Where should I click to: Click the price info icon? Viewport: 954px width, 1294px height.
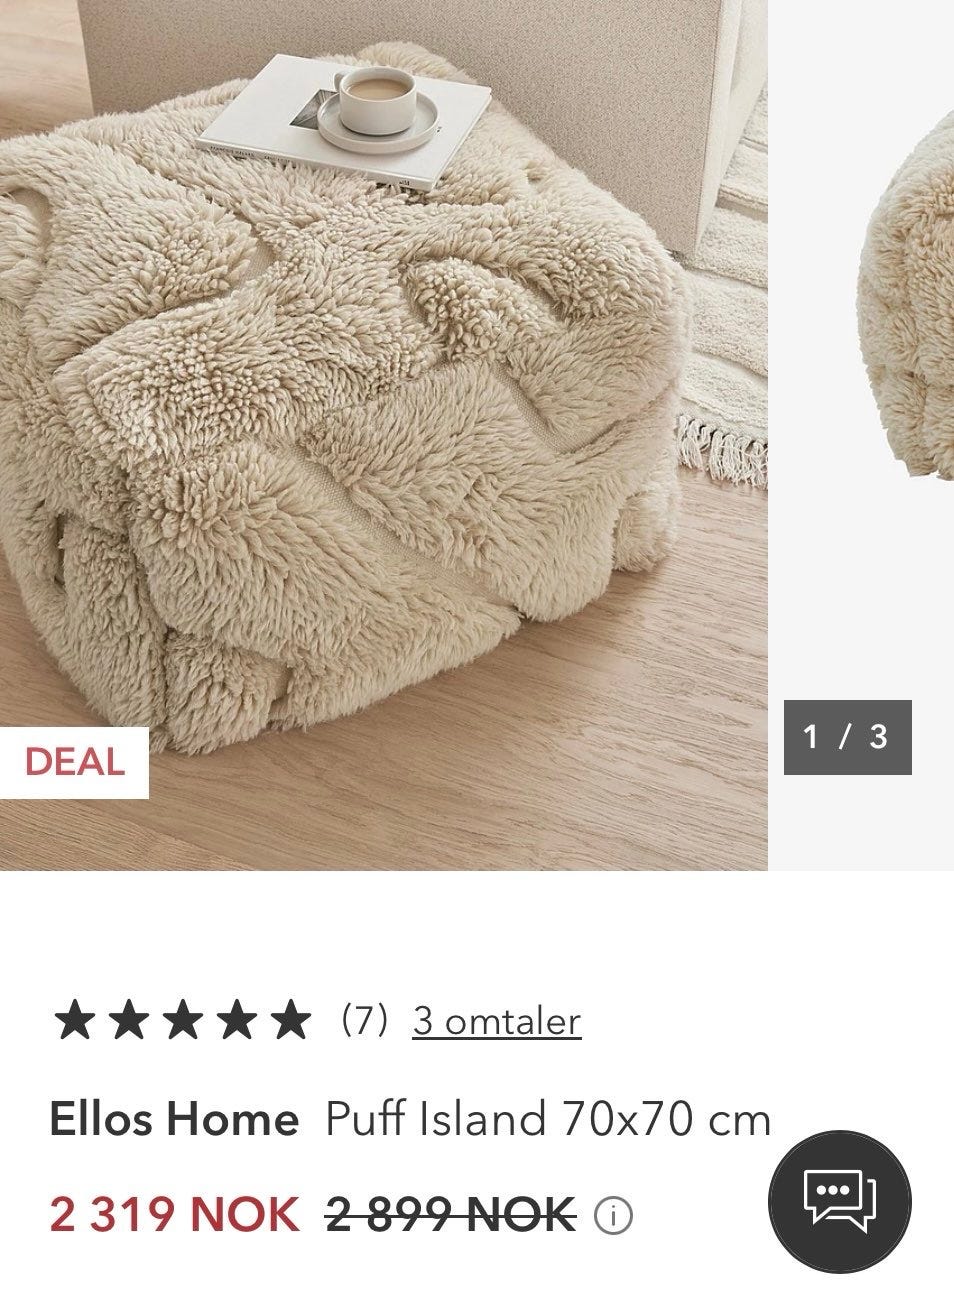click(613, 1216)
